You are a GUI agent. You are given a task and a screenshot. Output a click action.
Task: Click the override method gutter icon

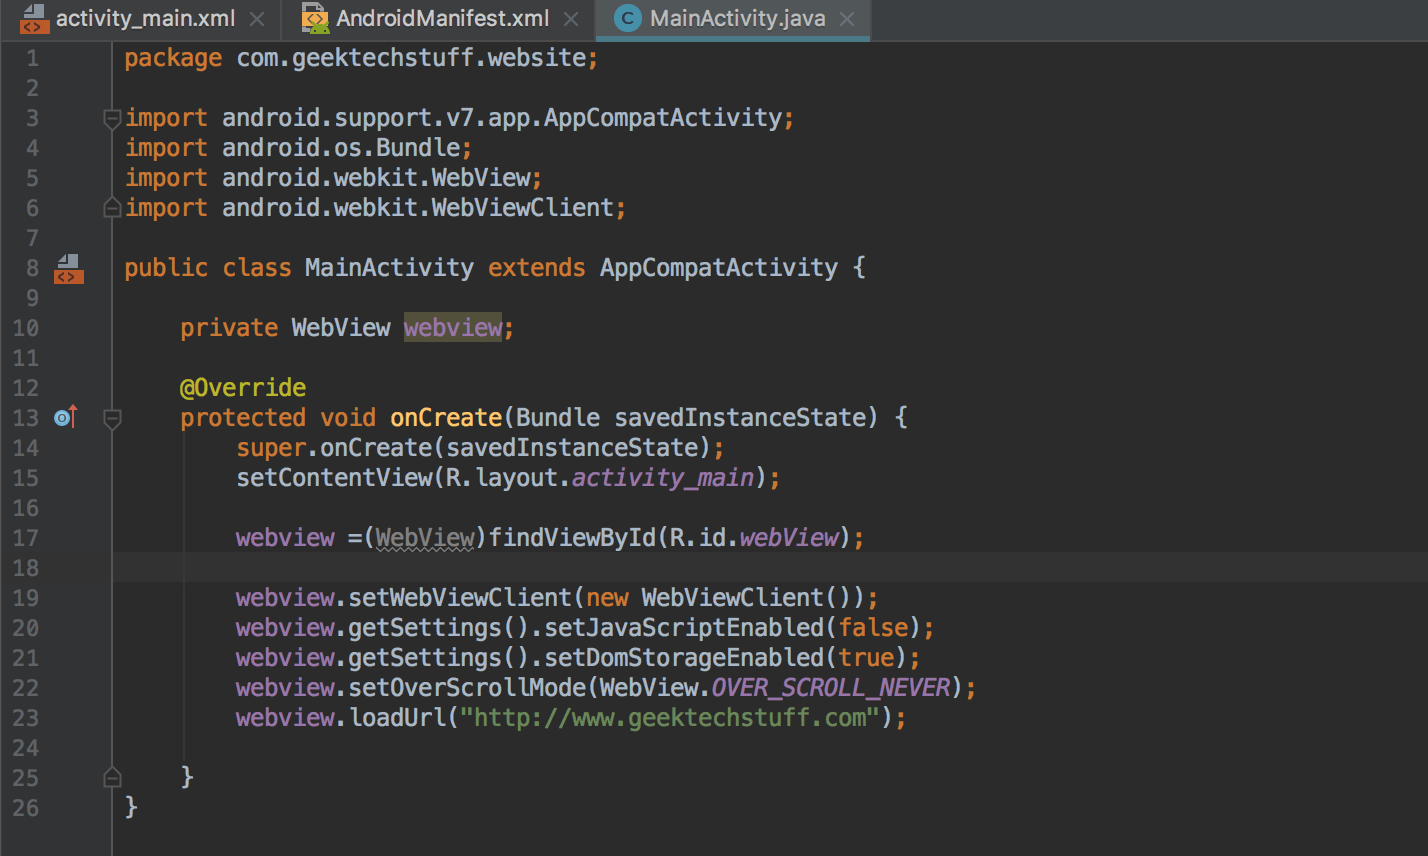[x=65, y=418]
